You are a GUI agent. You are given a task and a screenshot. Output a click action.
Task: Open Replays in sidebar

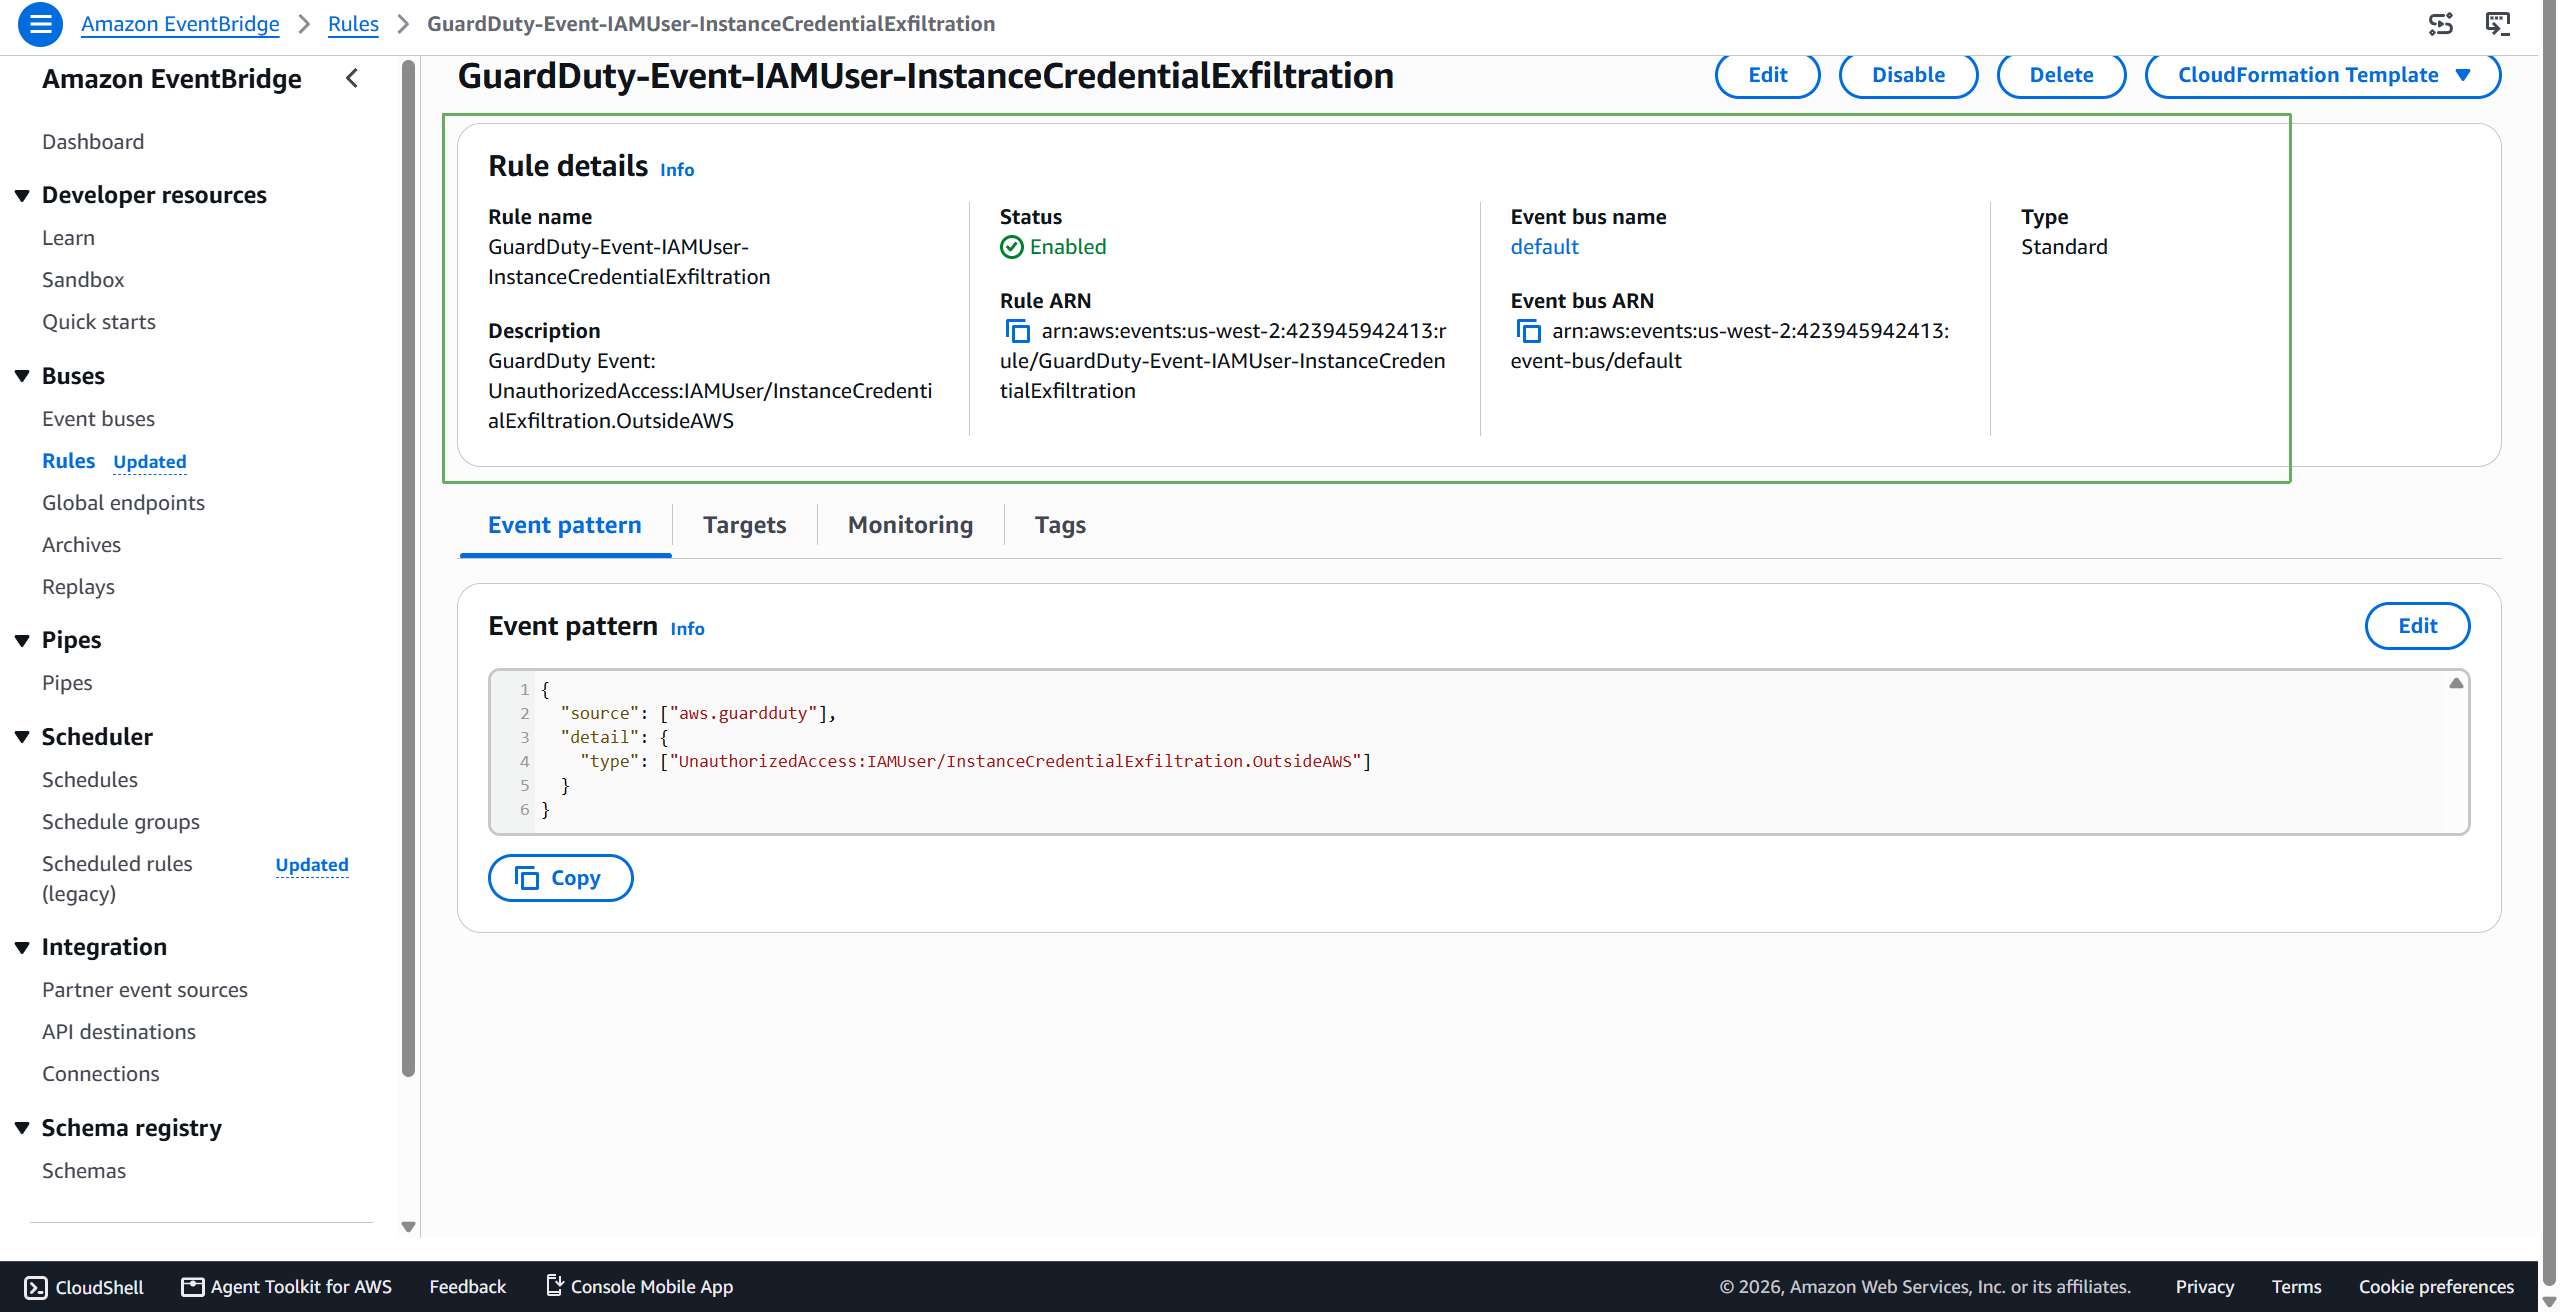click(78, 587)
